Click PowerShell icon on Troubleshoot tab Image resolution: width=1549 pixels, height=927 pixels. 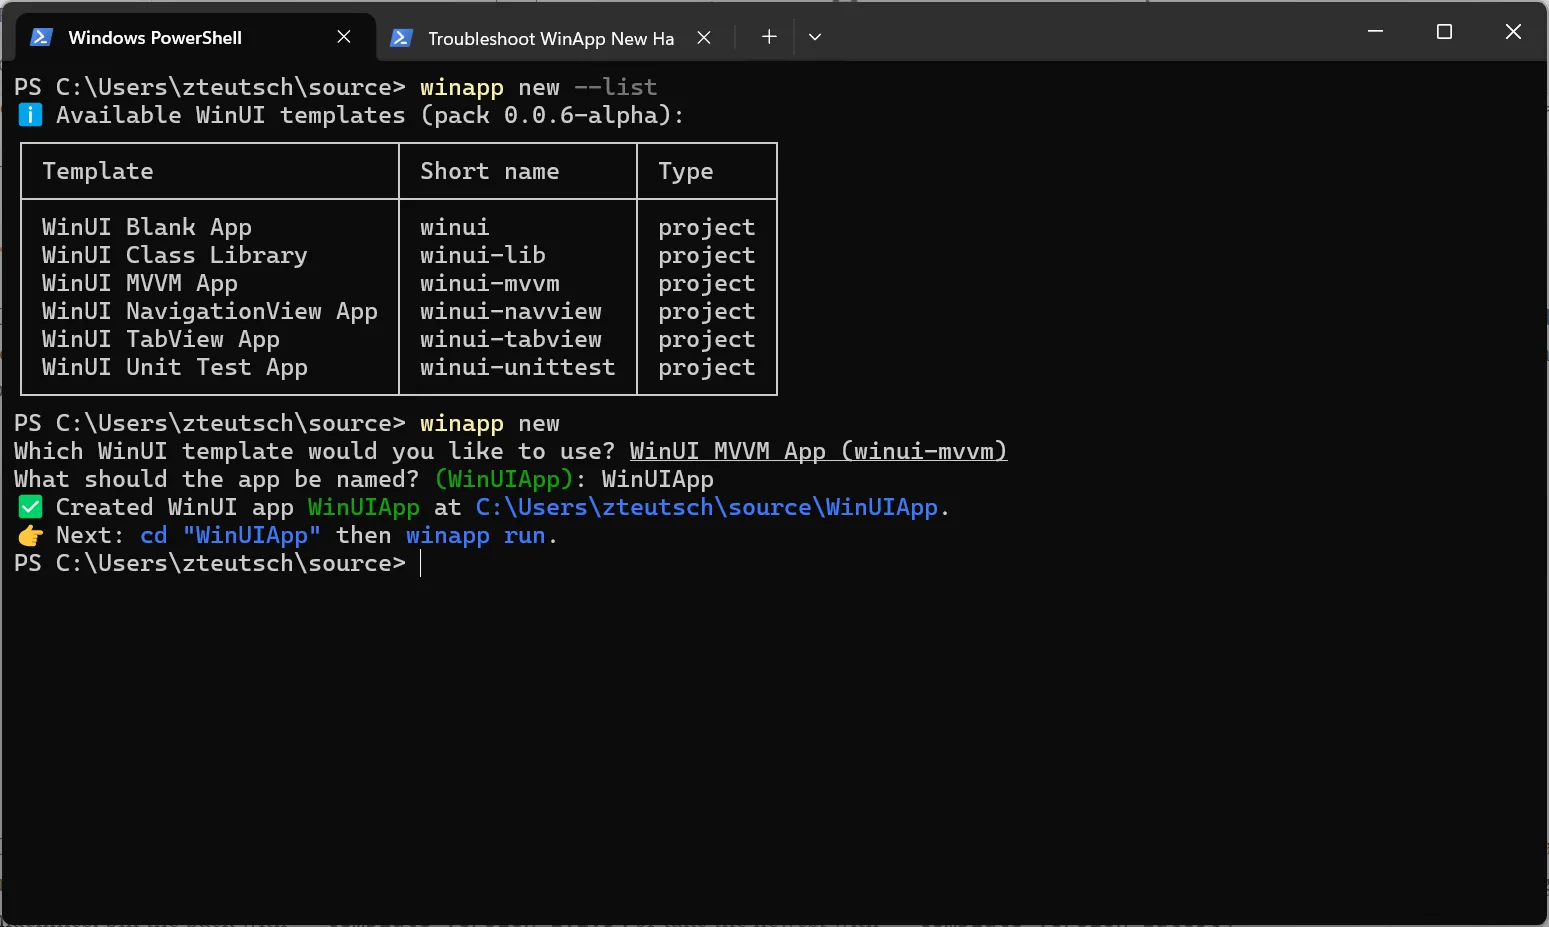(x=401, y=38)
